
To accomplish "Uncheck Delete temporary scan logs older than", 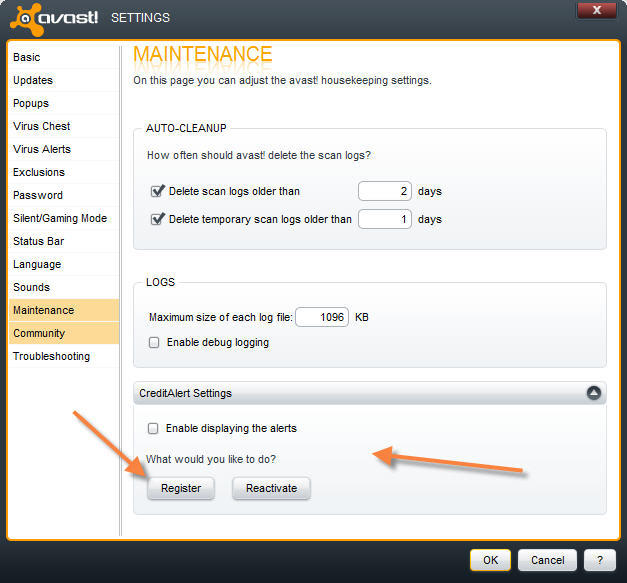I will (158, 219).
